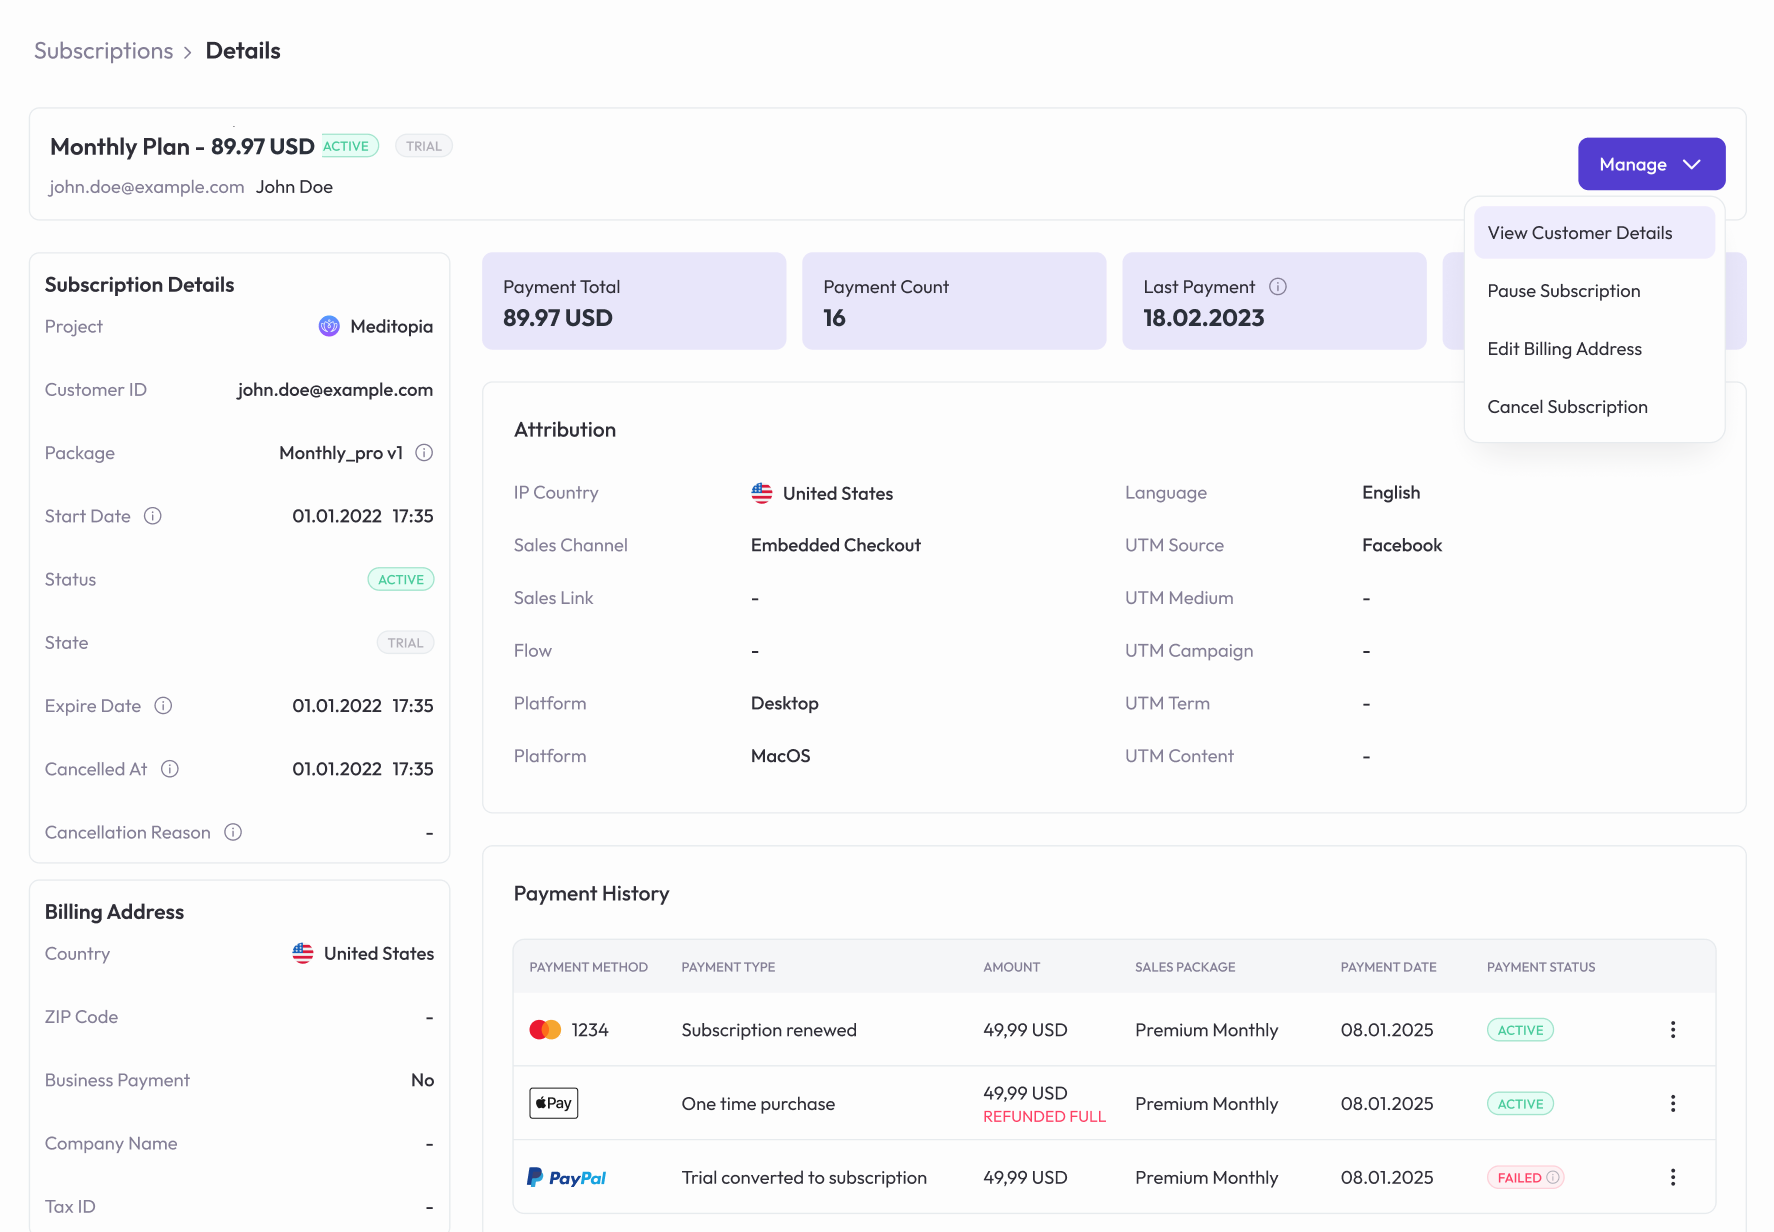
Task: Select View Customer Details menu item
Action: (x=1579, y=233)
